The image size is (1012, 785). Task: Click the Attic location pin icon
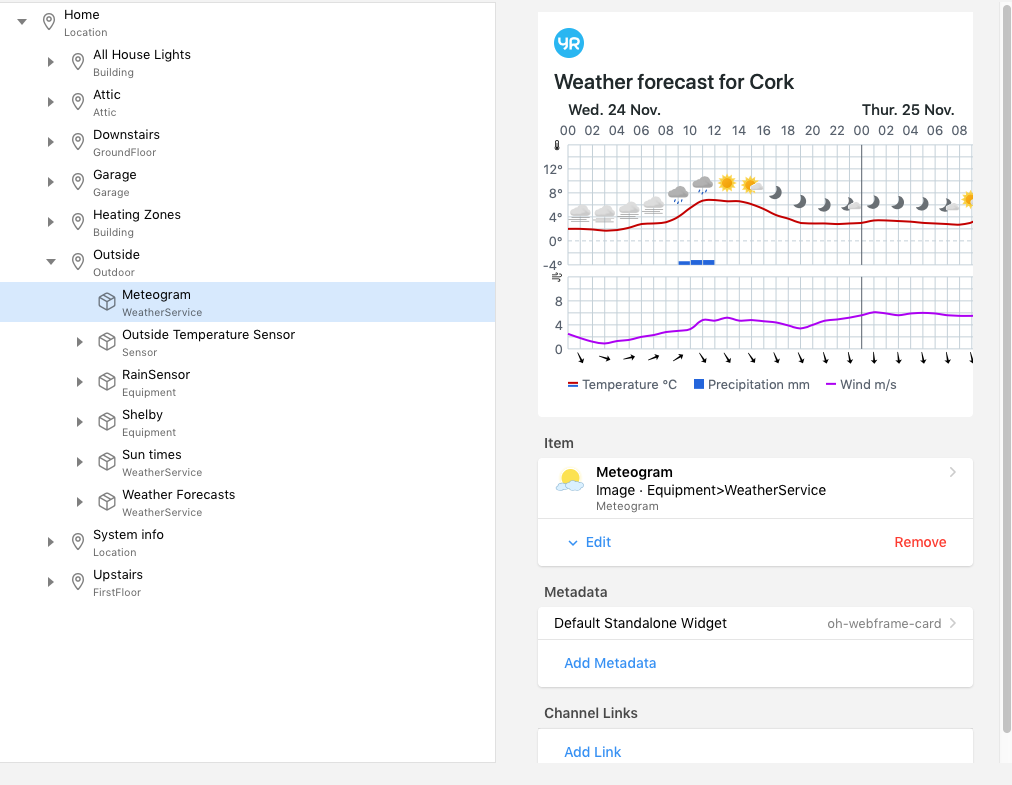[x=78, y=102]
